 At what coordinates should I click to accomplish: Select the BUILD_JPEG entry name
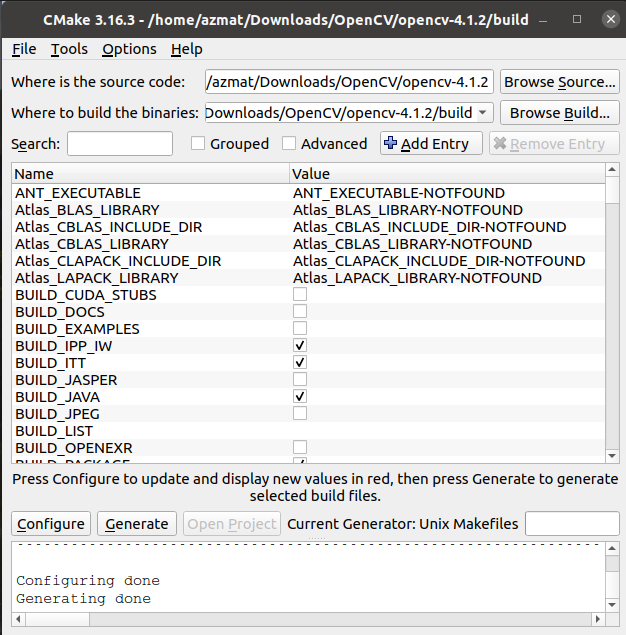pyautogui.click(x=57, y=414)
